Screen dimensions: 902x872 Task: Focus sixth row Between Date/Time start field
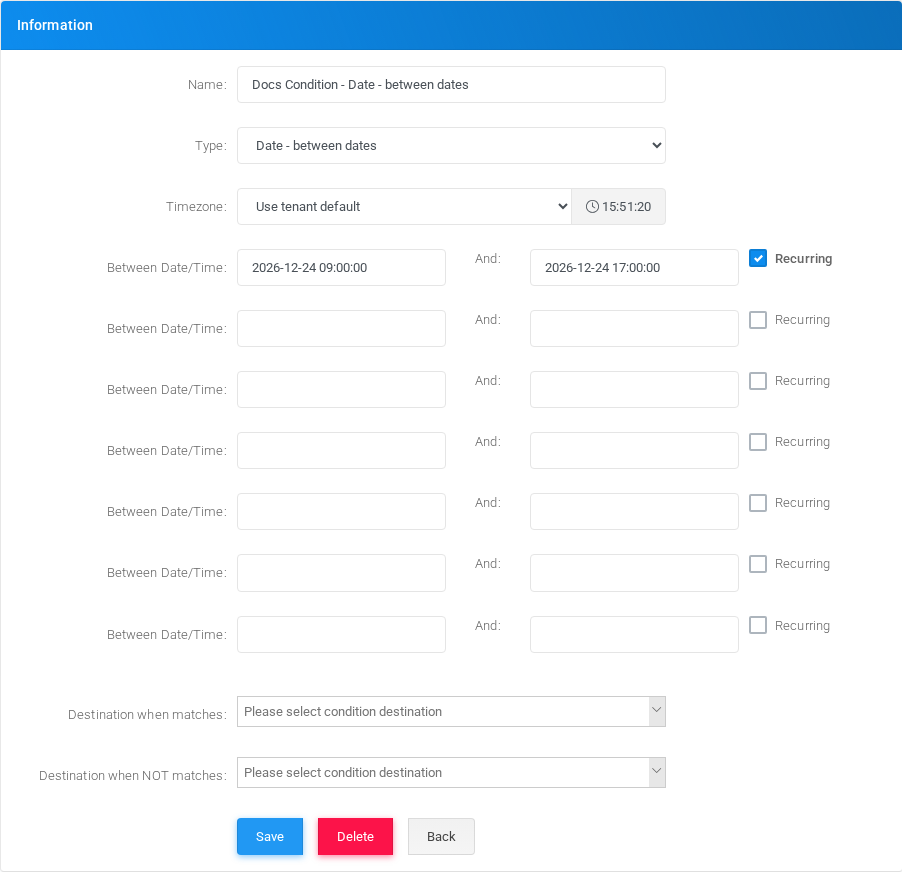[341, 573]
